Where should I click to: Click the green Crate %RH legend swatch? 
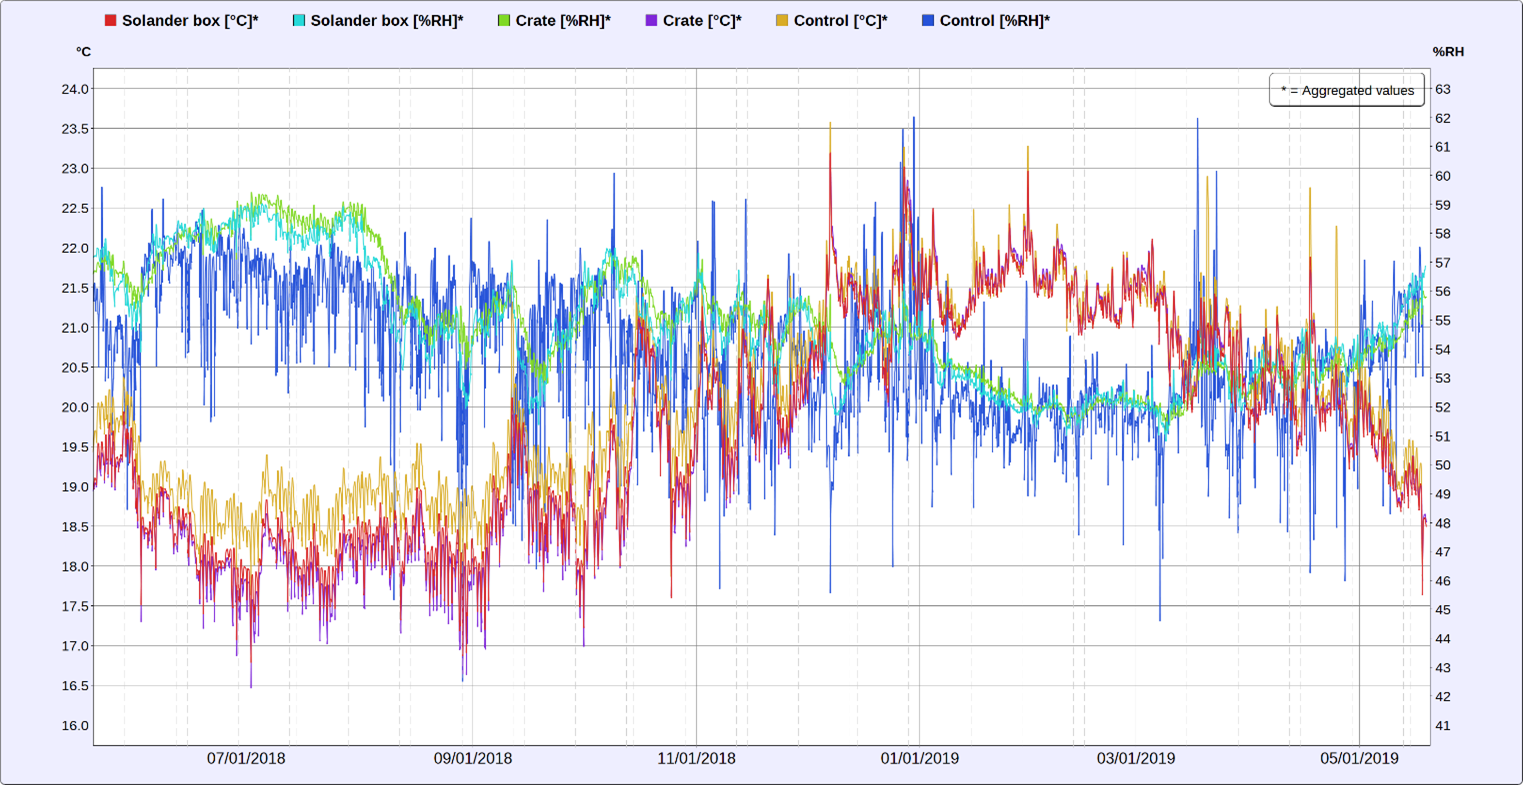pos(504,21)
